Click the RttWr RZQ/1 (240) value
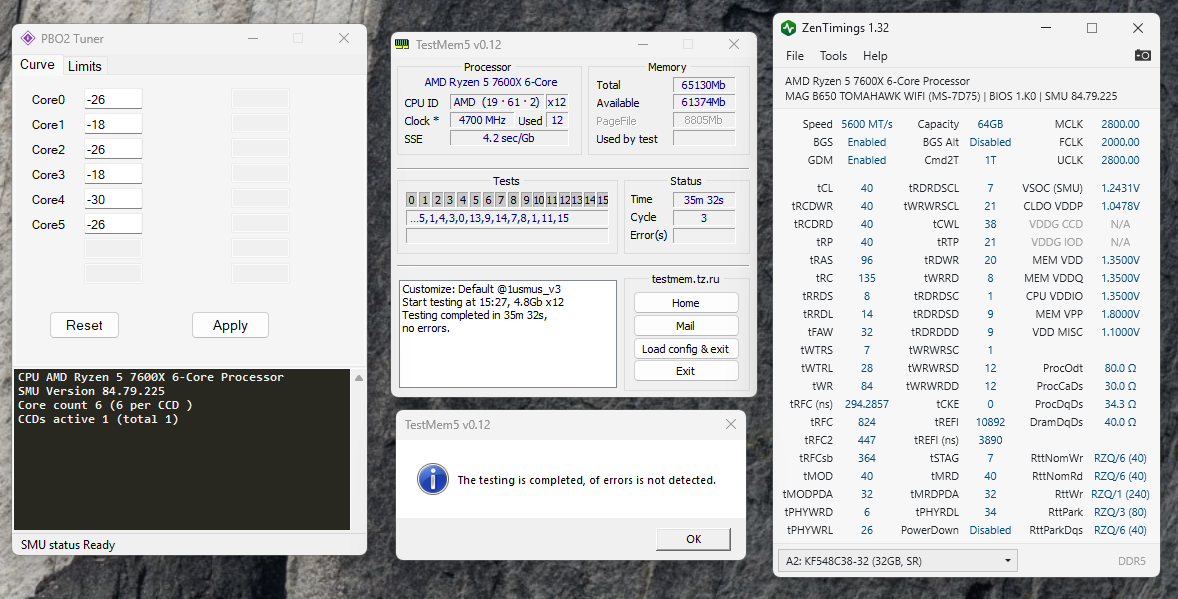The height and width of the screenshot is (599, 1178). 1120,495
